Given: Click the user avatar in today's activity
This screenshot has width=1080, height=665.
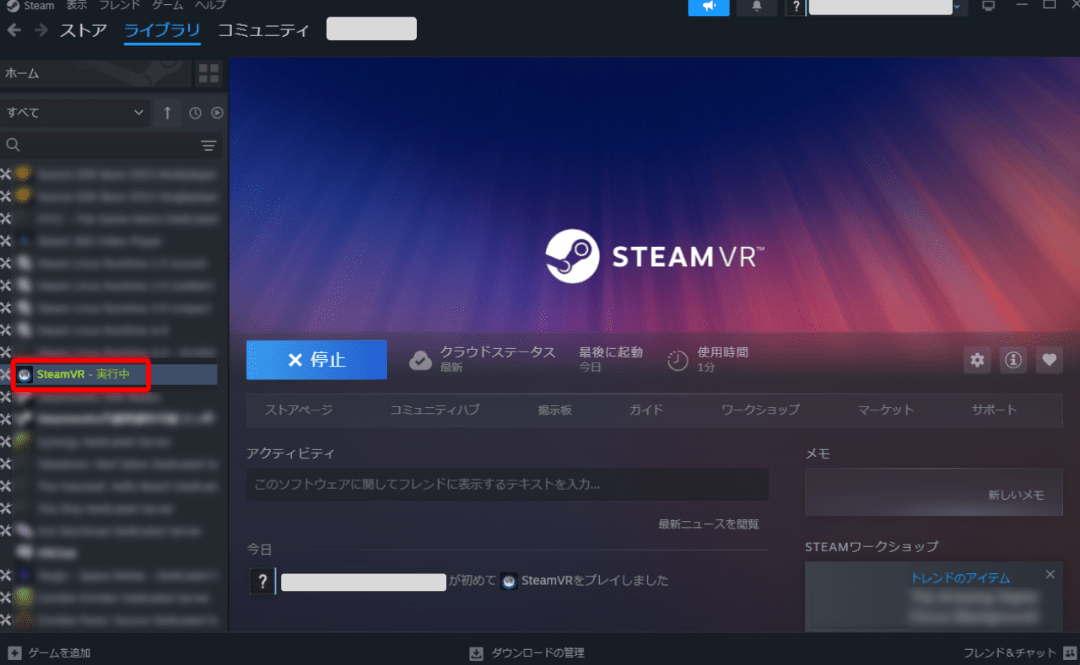Looking at the screenshot, I should click(x=262, y=581).
